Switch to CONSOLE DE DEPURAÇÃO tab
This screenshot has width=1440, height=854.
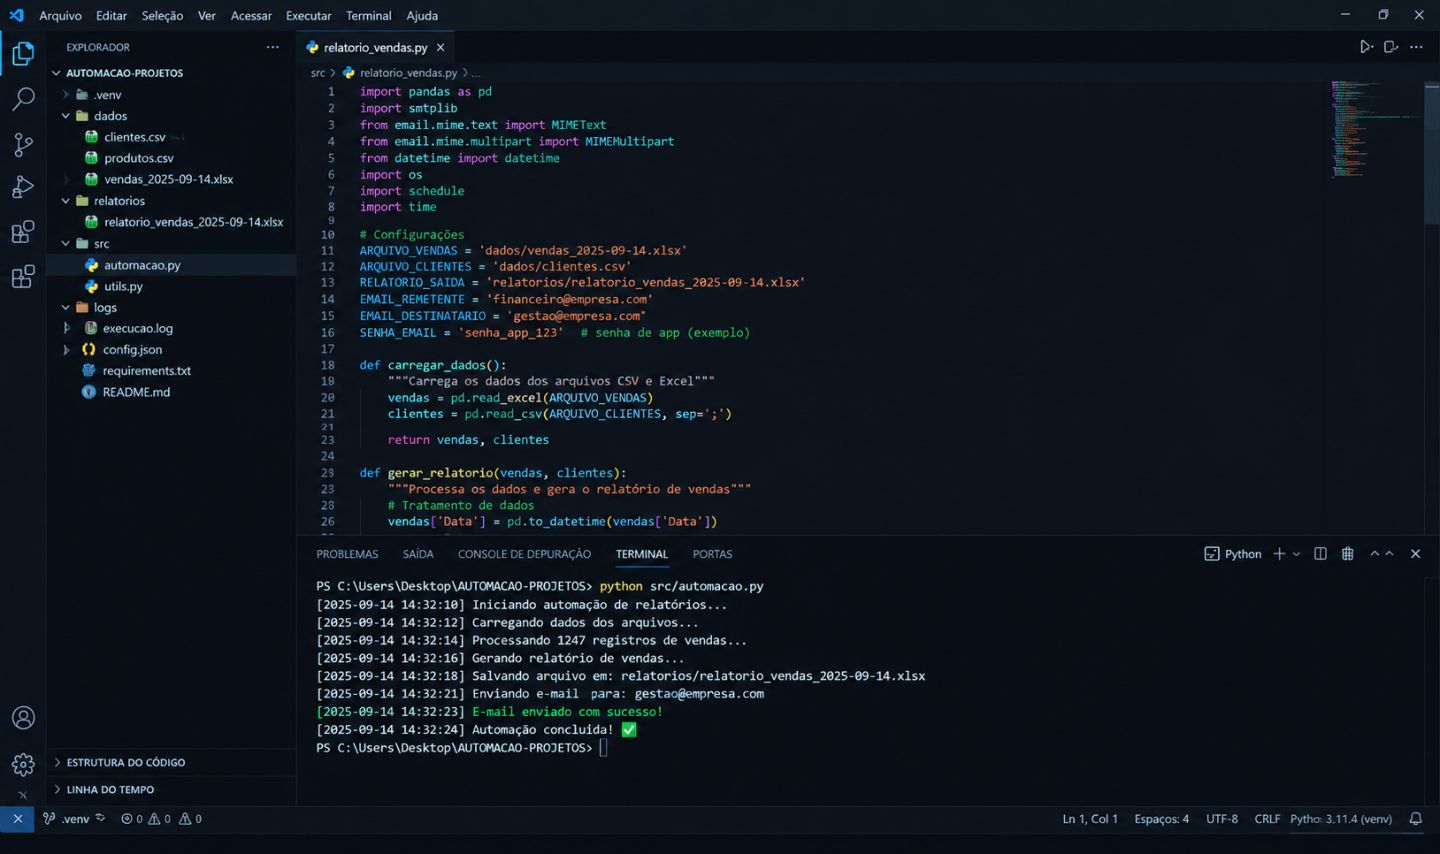tap(524, 554)
